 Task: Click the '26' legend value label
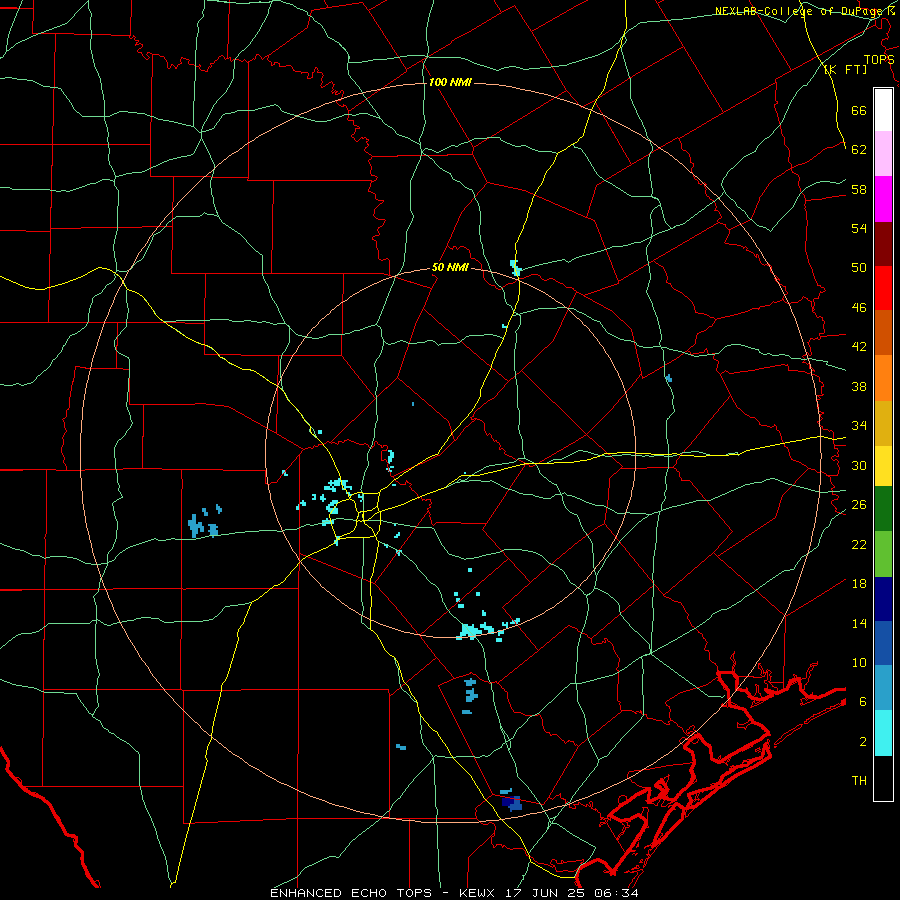point(859,505)
